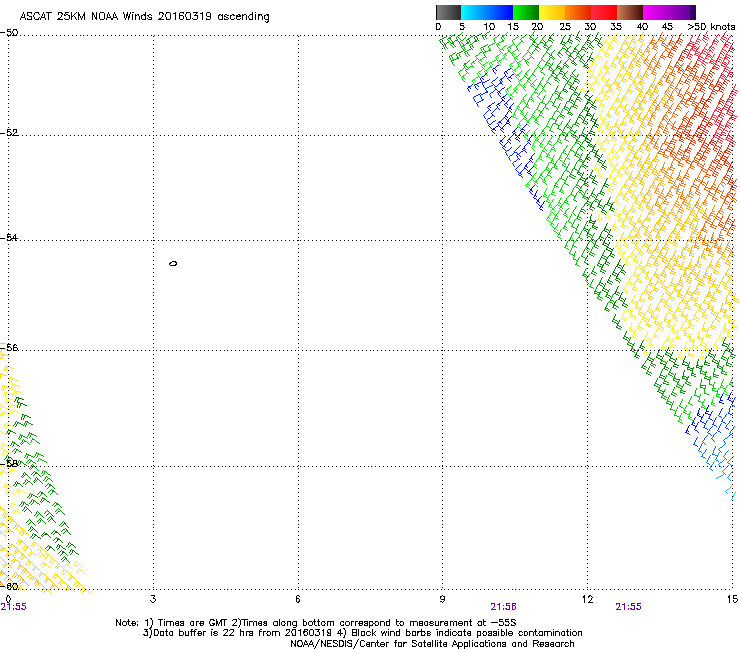This screenshot has height=650, width=740.
Task: Click the red 30-35 knots legend color
Action: (604, 12)
